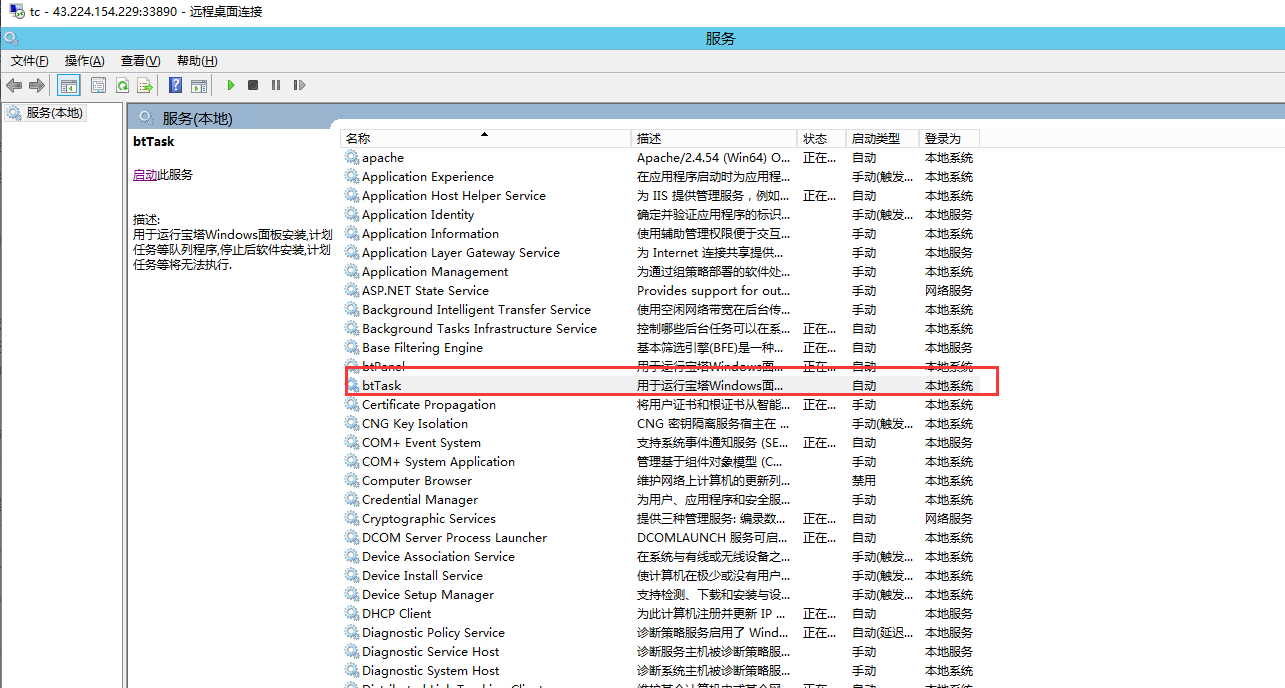The height and width of the screenshot is (688, 1285).
Task: Click the green Start Service toolbar button
Action: 231,86
